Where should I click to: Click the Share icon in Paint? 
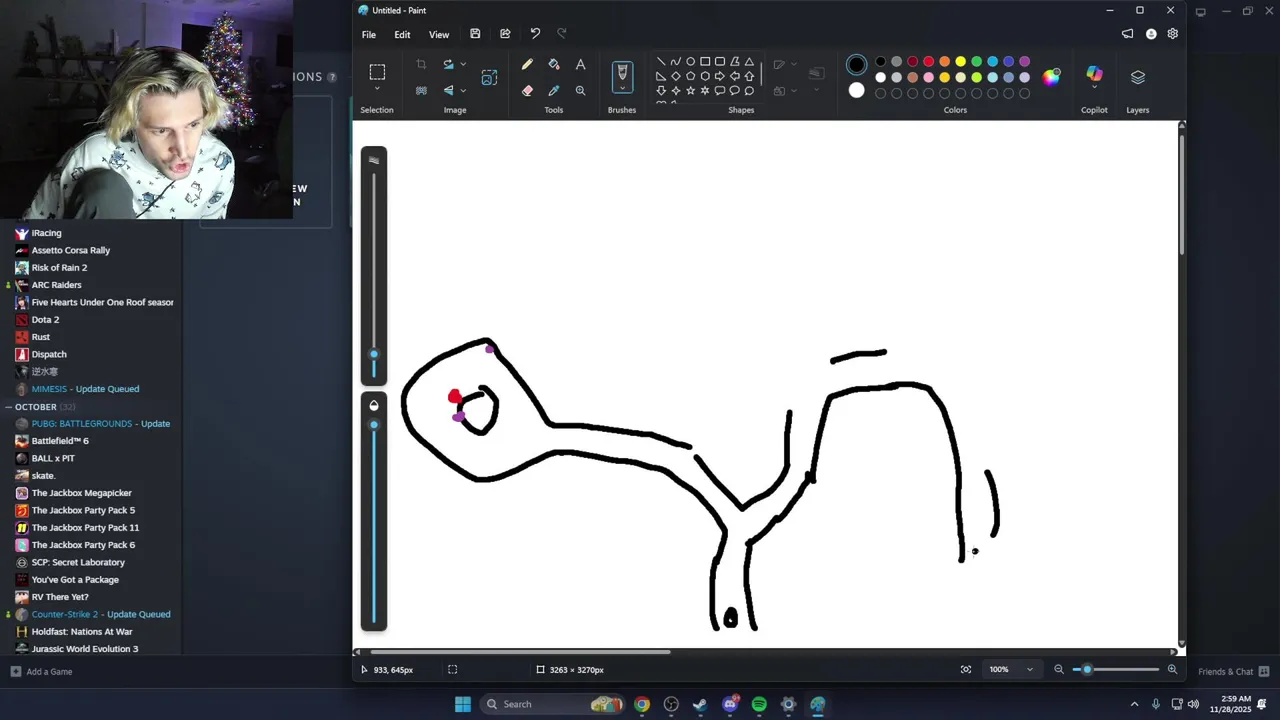(505, 34)
